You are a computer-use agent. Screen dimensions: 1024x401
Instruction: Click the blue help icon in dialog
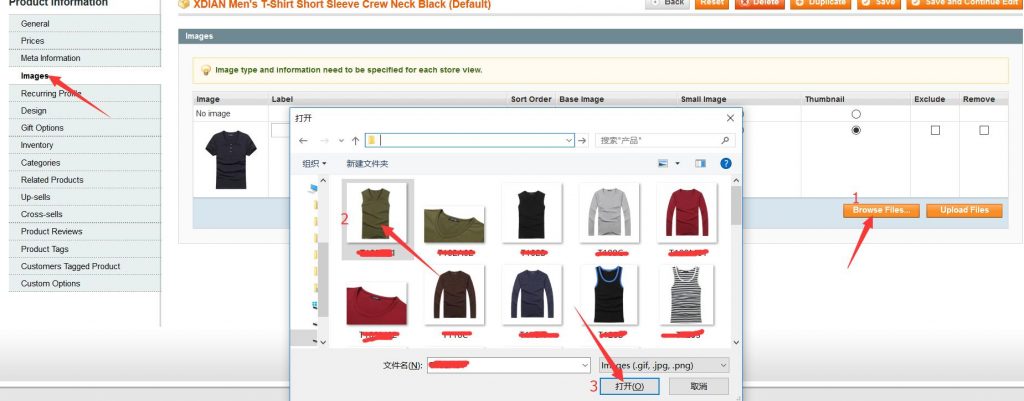point(726,163)
